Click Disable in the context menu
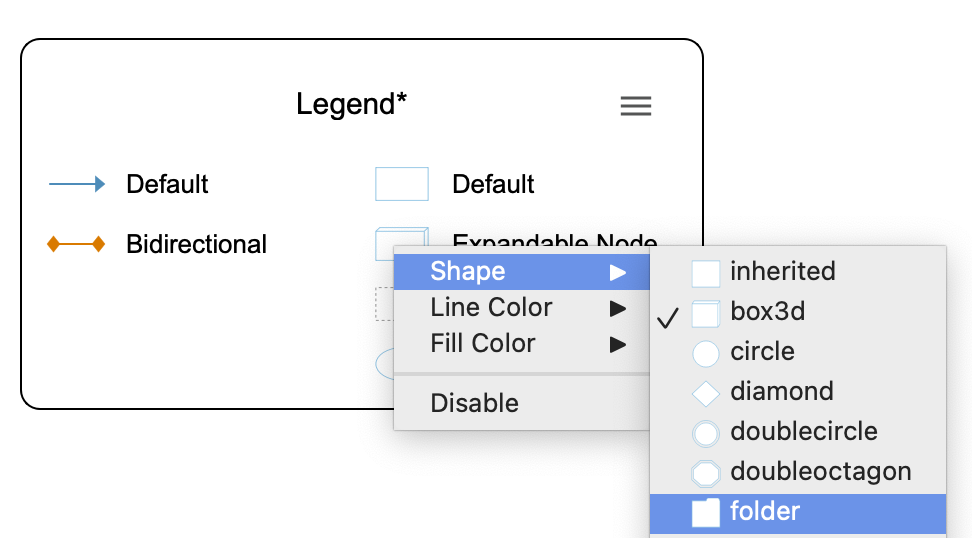The height and width of the screenshot is (538, 972). click(474, 404)
